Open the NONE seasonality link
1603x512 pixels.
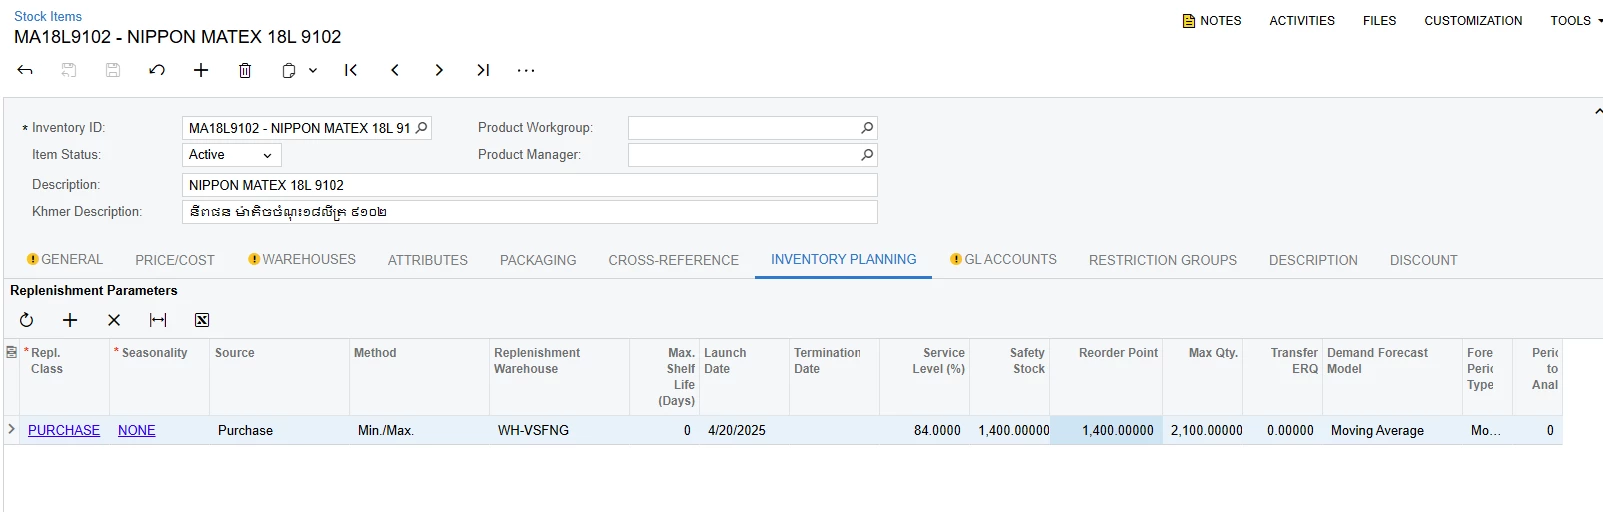pyautogui.click(x=137, y=430)
